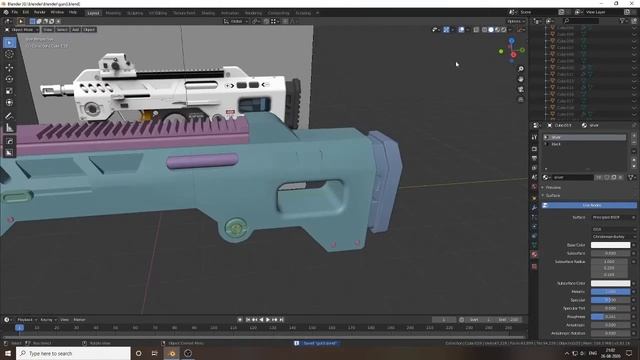This screenshot has height=360, width=640.
Task: Collapse the Surface panel
Action: pos(553,196)
